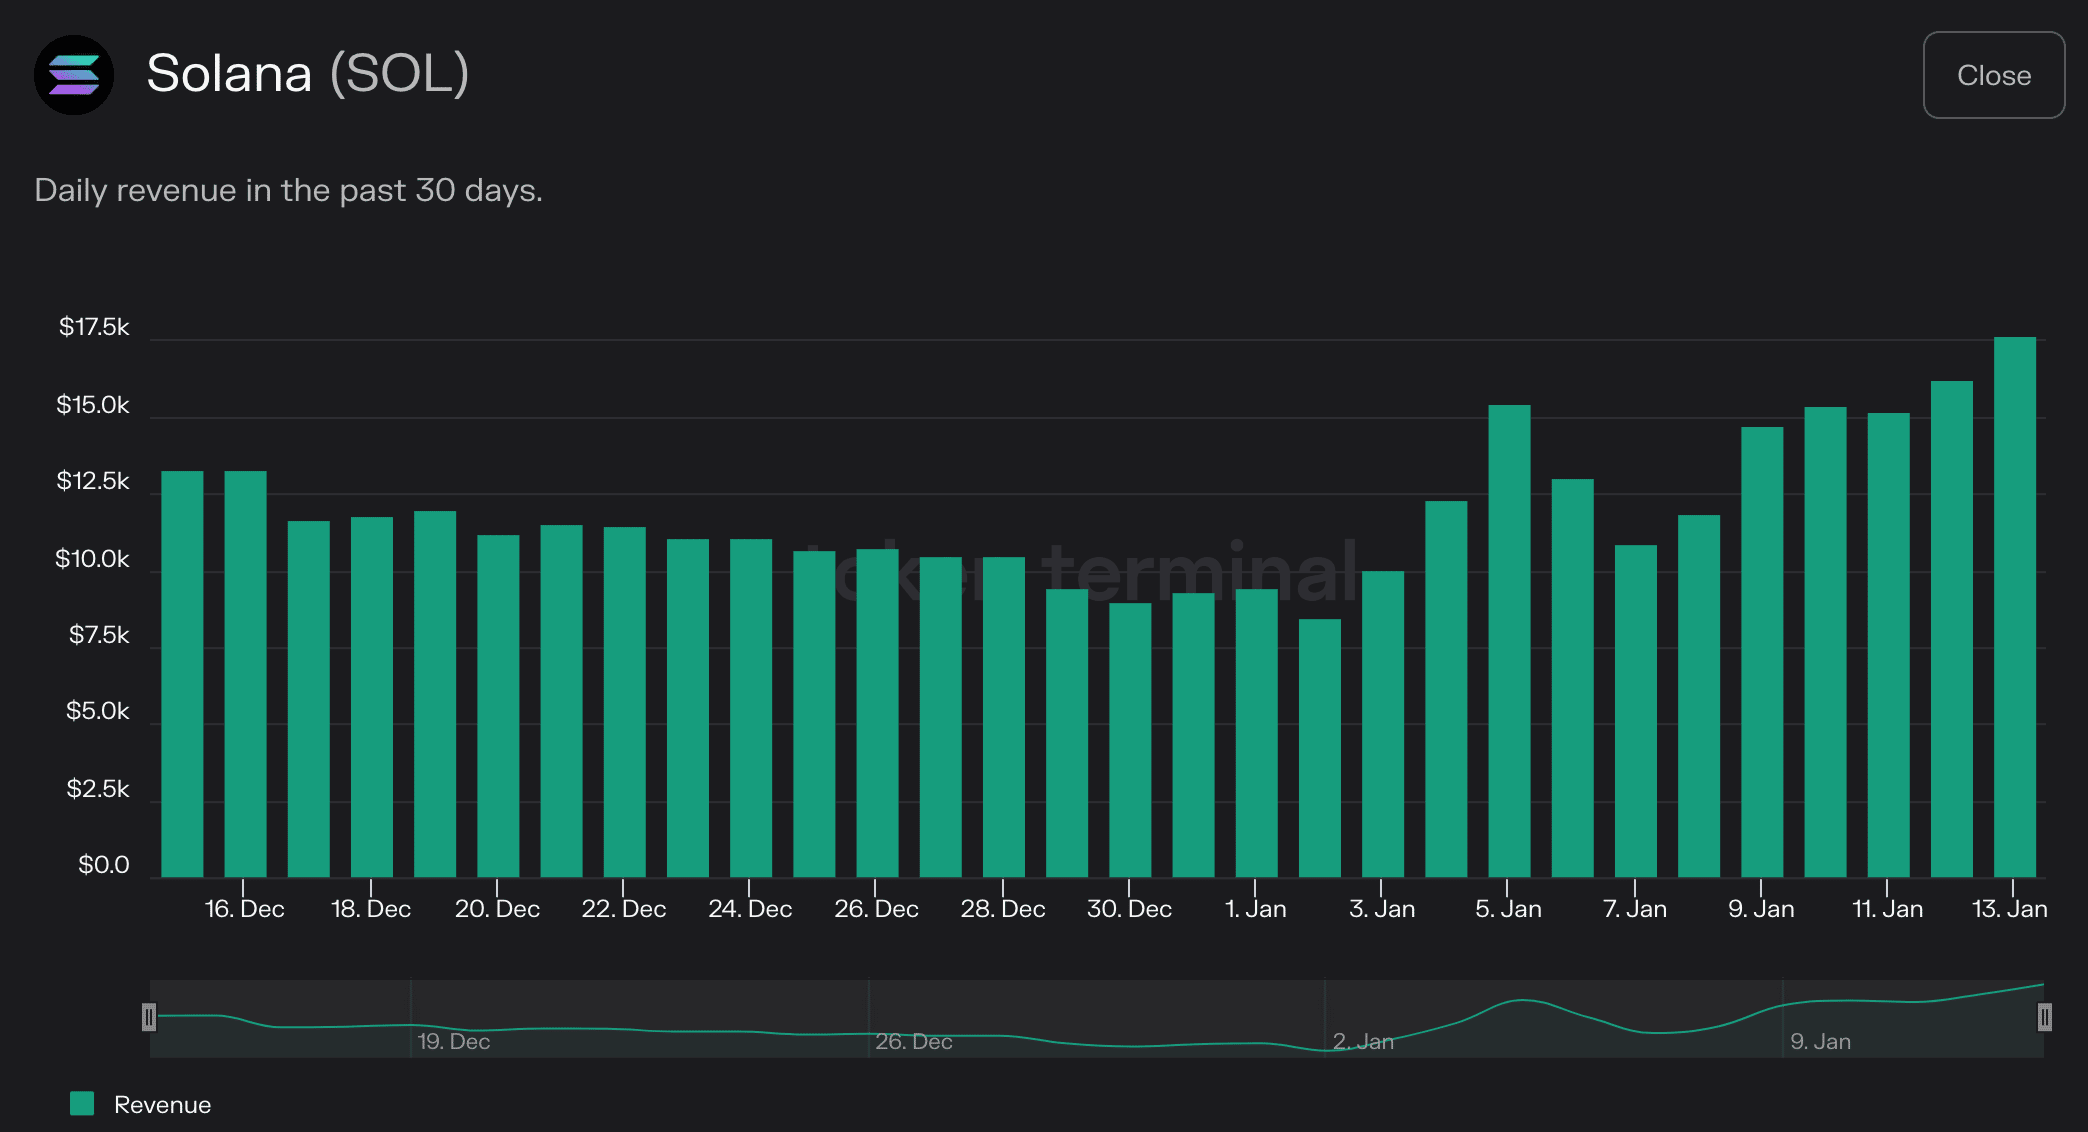Click the 3. Jan revenue bar
The height and width of the screenshot is (1132, 2088).
1383,724
